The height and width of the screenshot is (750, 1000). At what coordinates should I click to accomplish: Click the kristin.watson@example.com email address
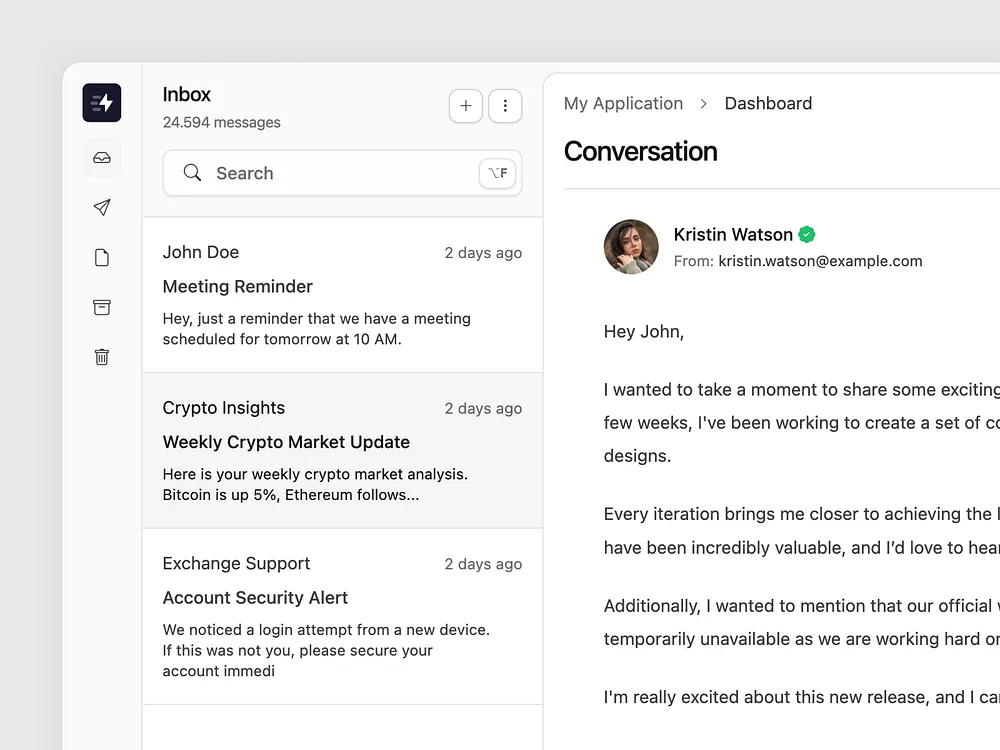pos(820,261)
